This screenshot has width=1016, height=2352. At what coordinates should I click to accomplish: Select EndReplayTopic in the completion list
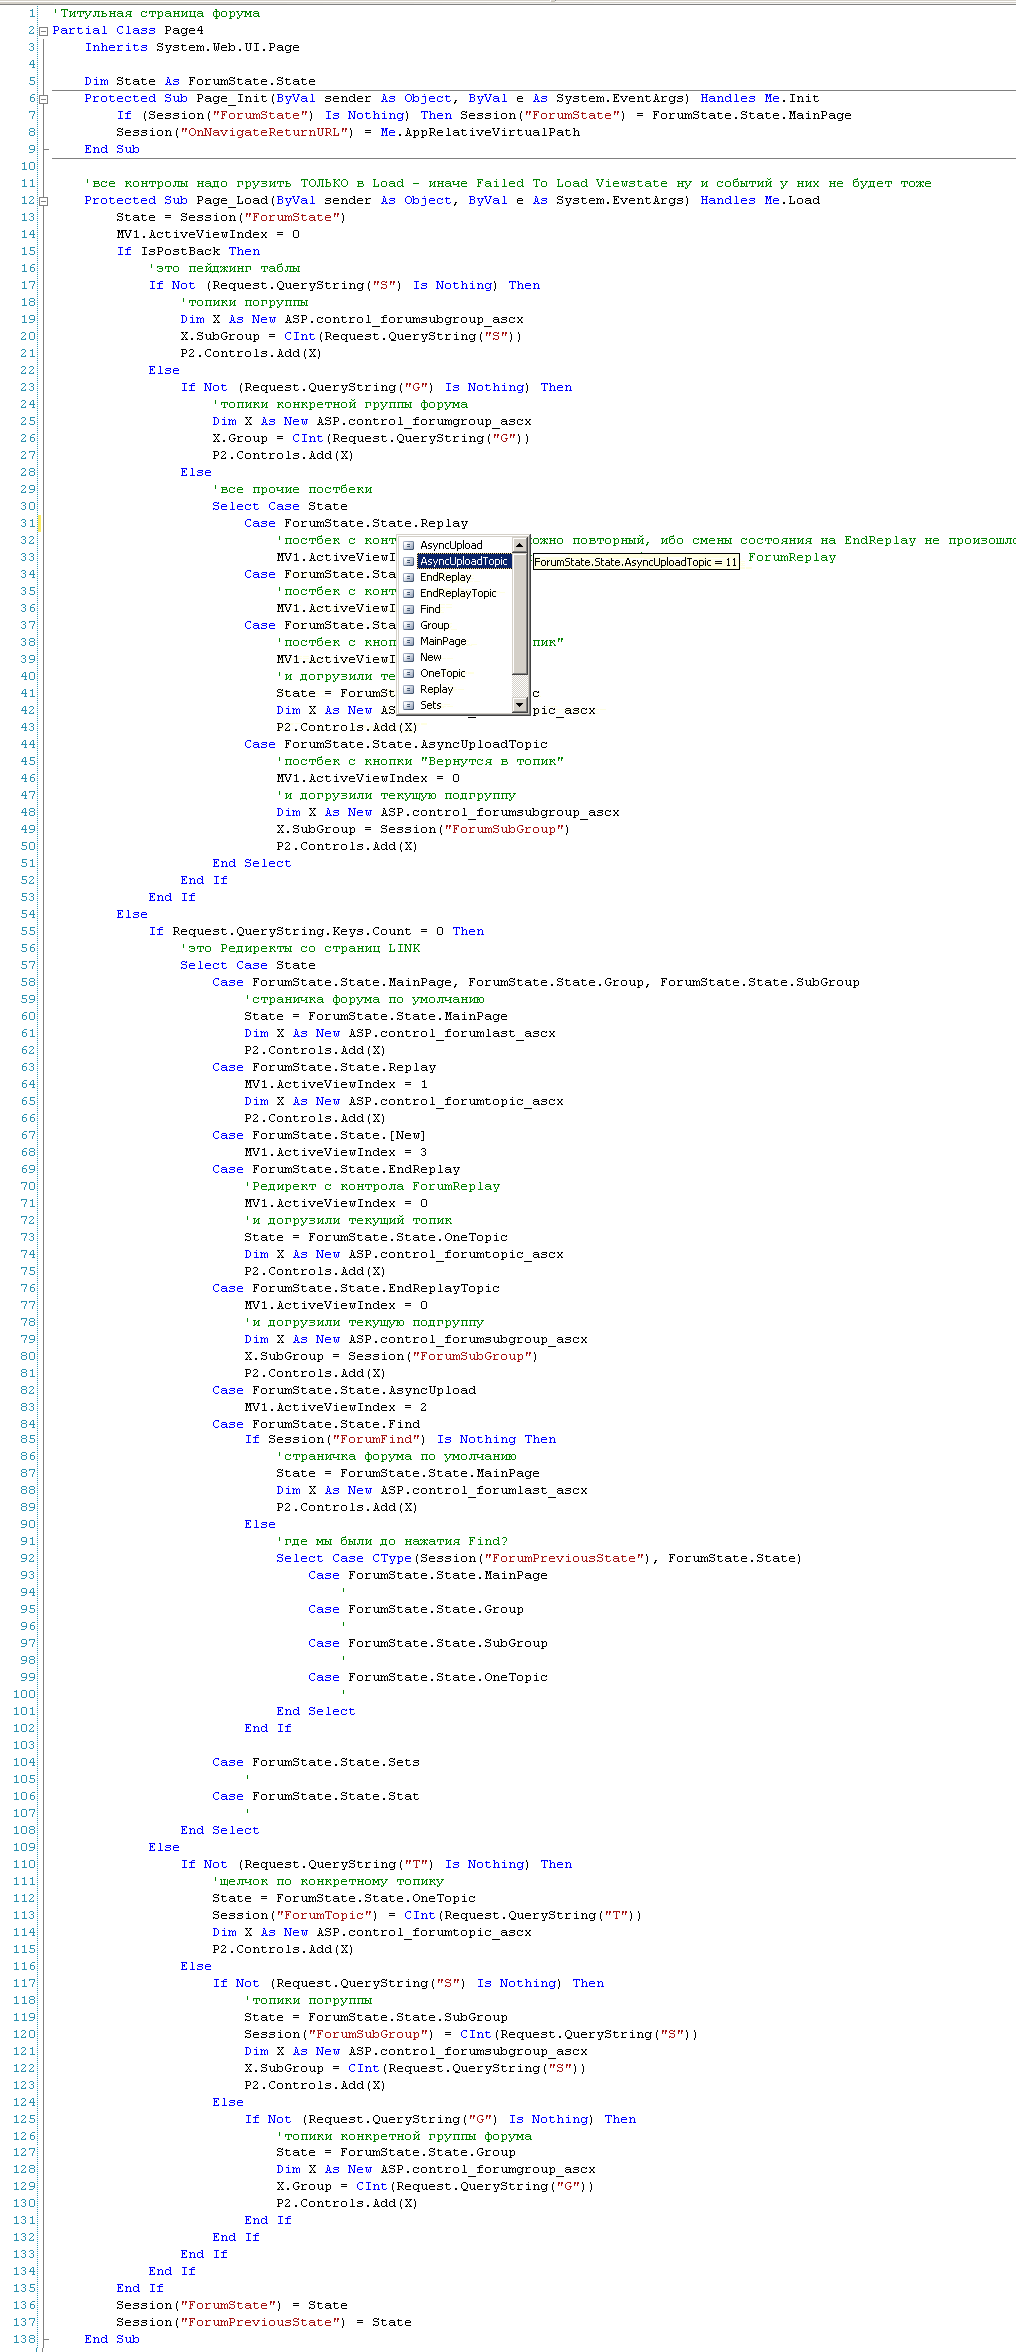(x=458, y=593)
